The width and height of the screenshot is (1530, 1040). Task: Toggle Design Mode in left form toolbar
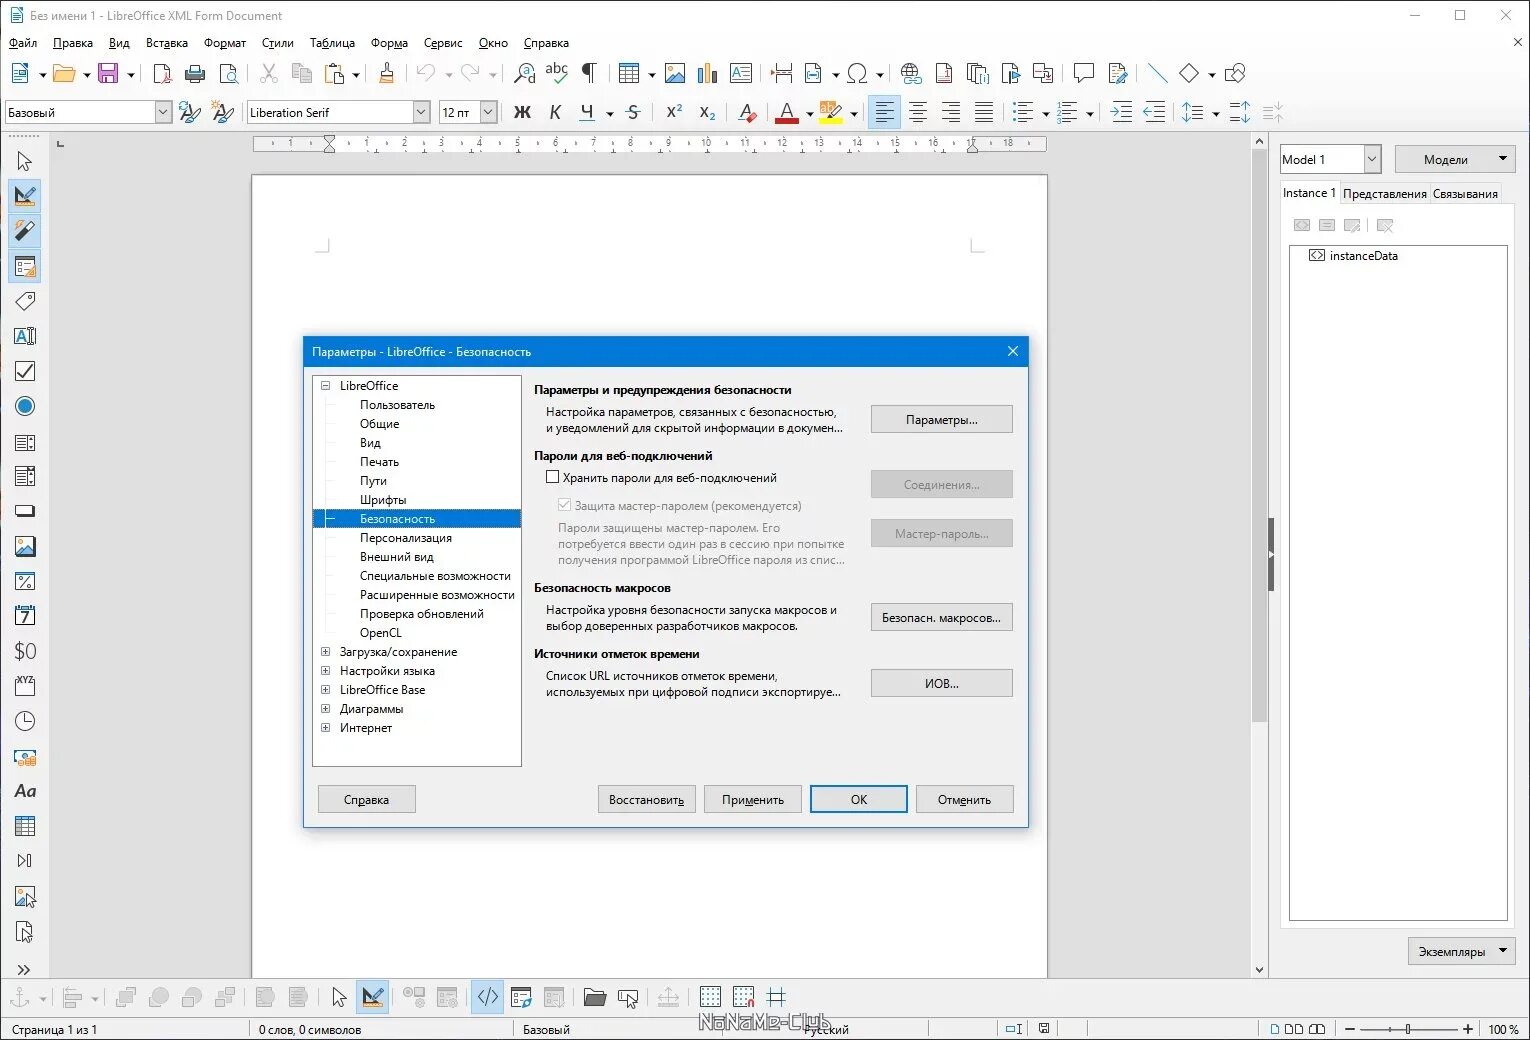click(x=25, y=196)
